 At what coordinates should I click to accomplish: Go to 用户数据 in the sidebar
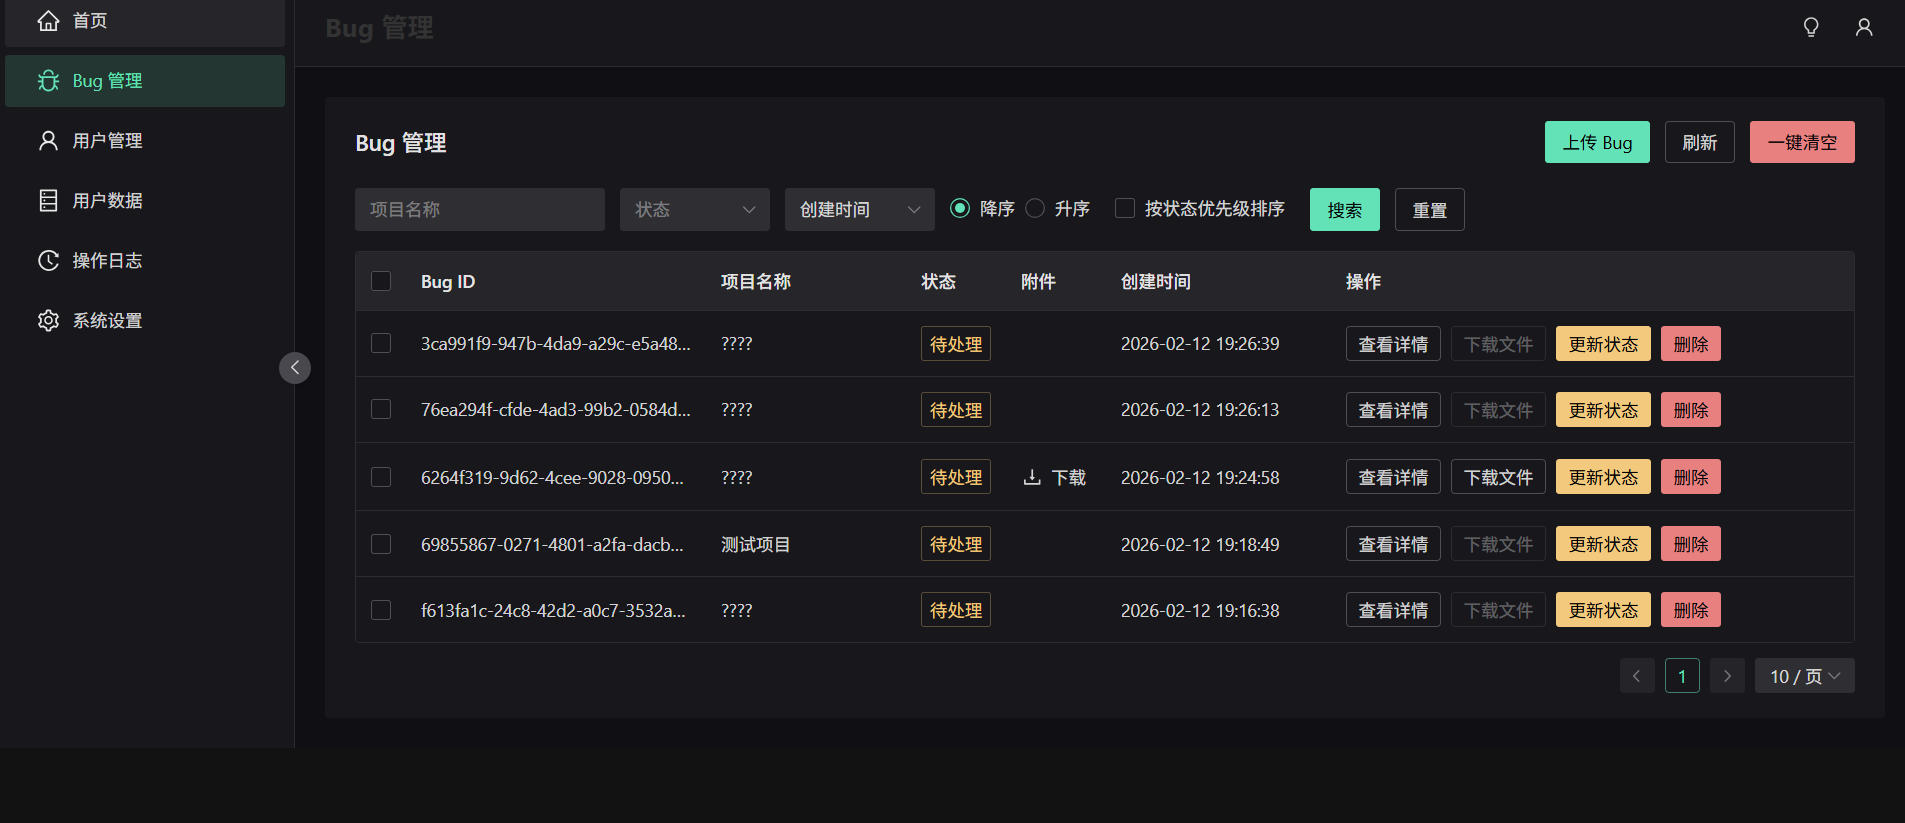[x=107, y=201]
